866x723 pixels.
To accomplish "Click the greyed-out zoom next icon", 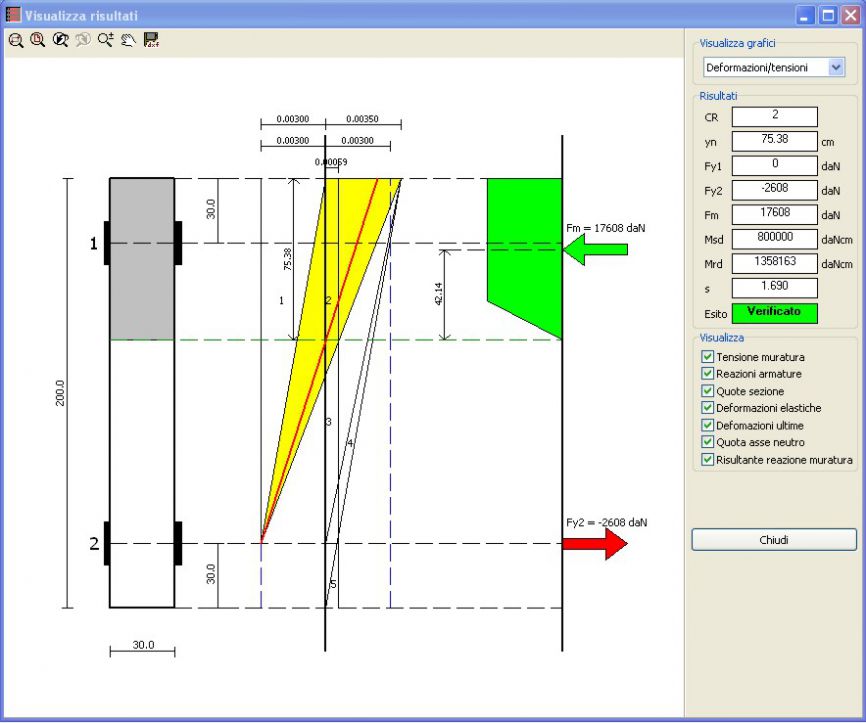I will (x=83, y=40).
